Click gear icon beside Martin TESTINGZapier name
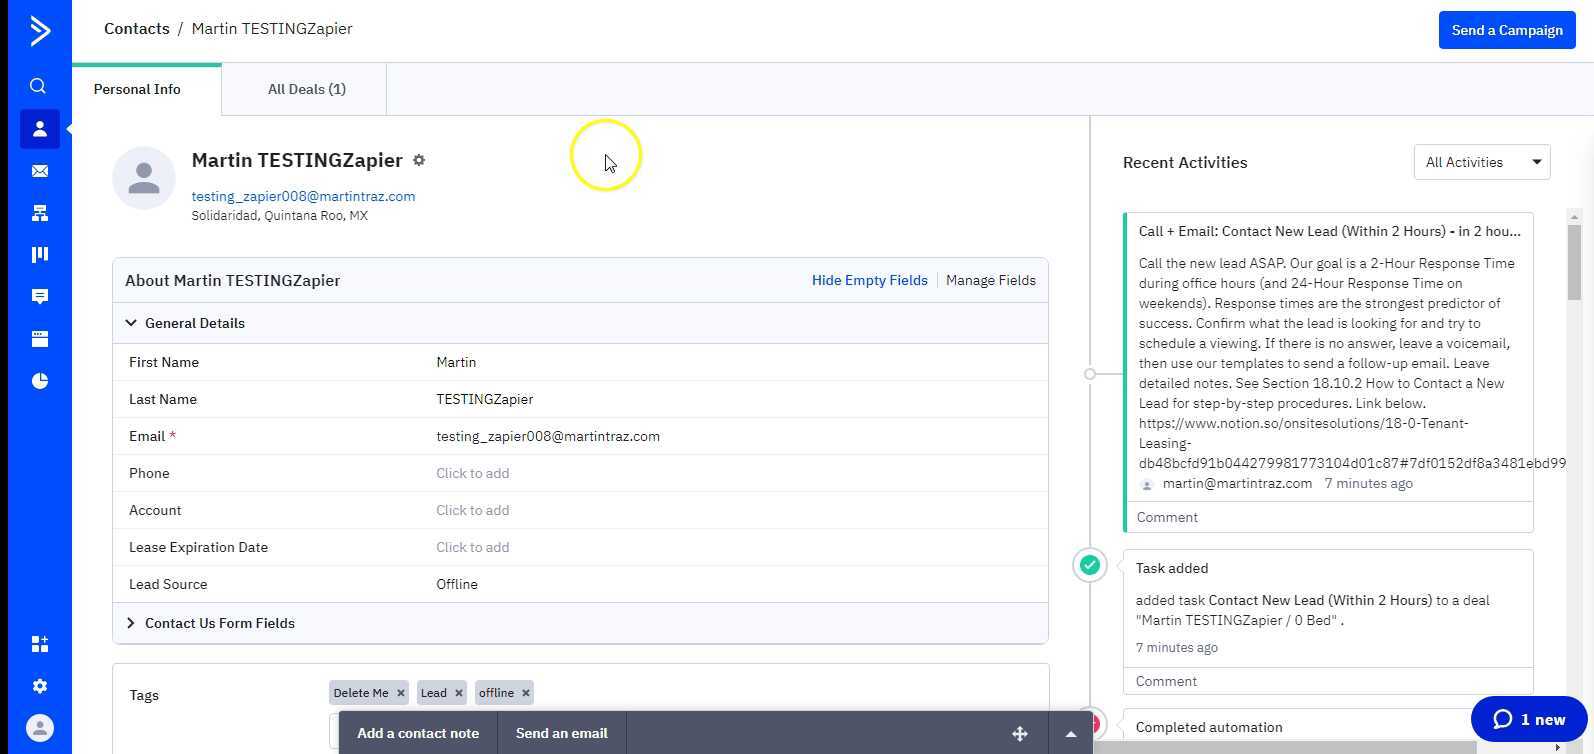 (x=419, y=160)
